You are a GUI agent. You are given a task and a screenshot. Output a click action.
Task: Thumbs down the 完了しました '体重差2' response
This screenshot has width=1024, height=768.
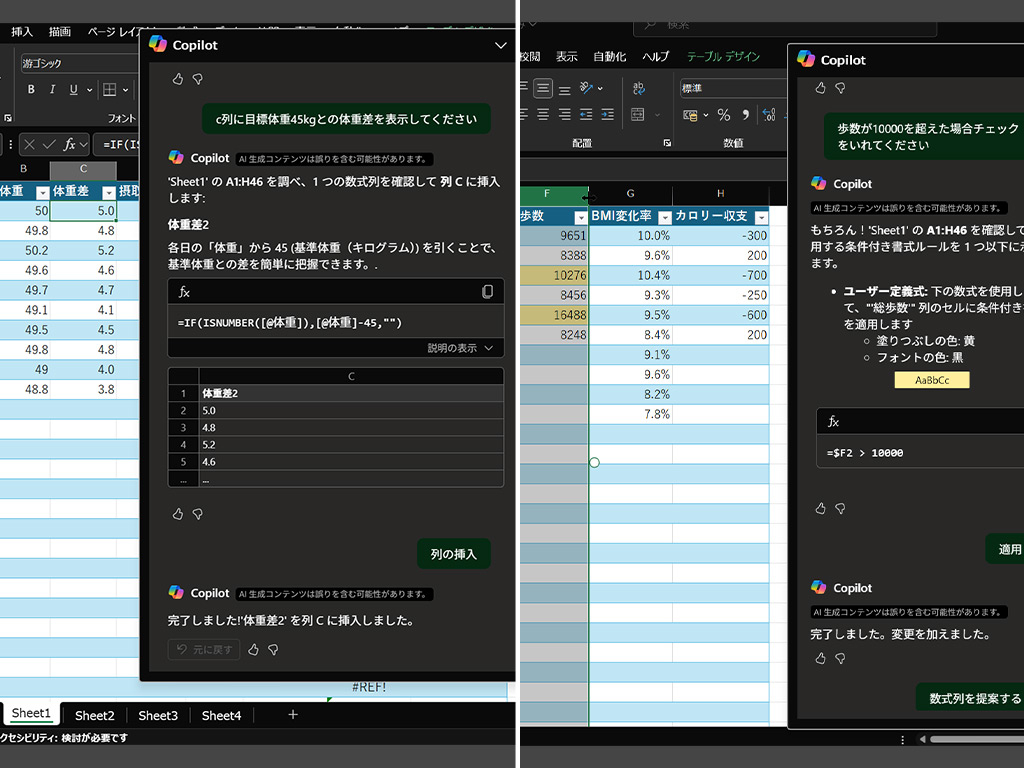(x=274, y=649)
